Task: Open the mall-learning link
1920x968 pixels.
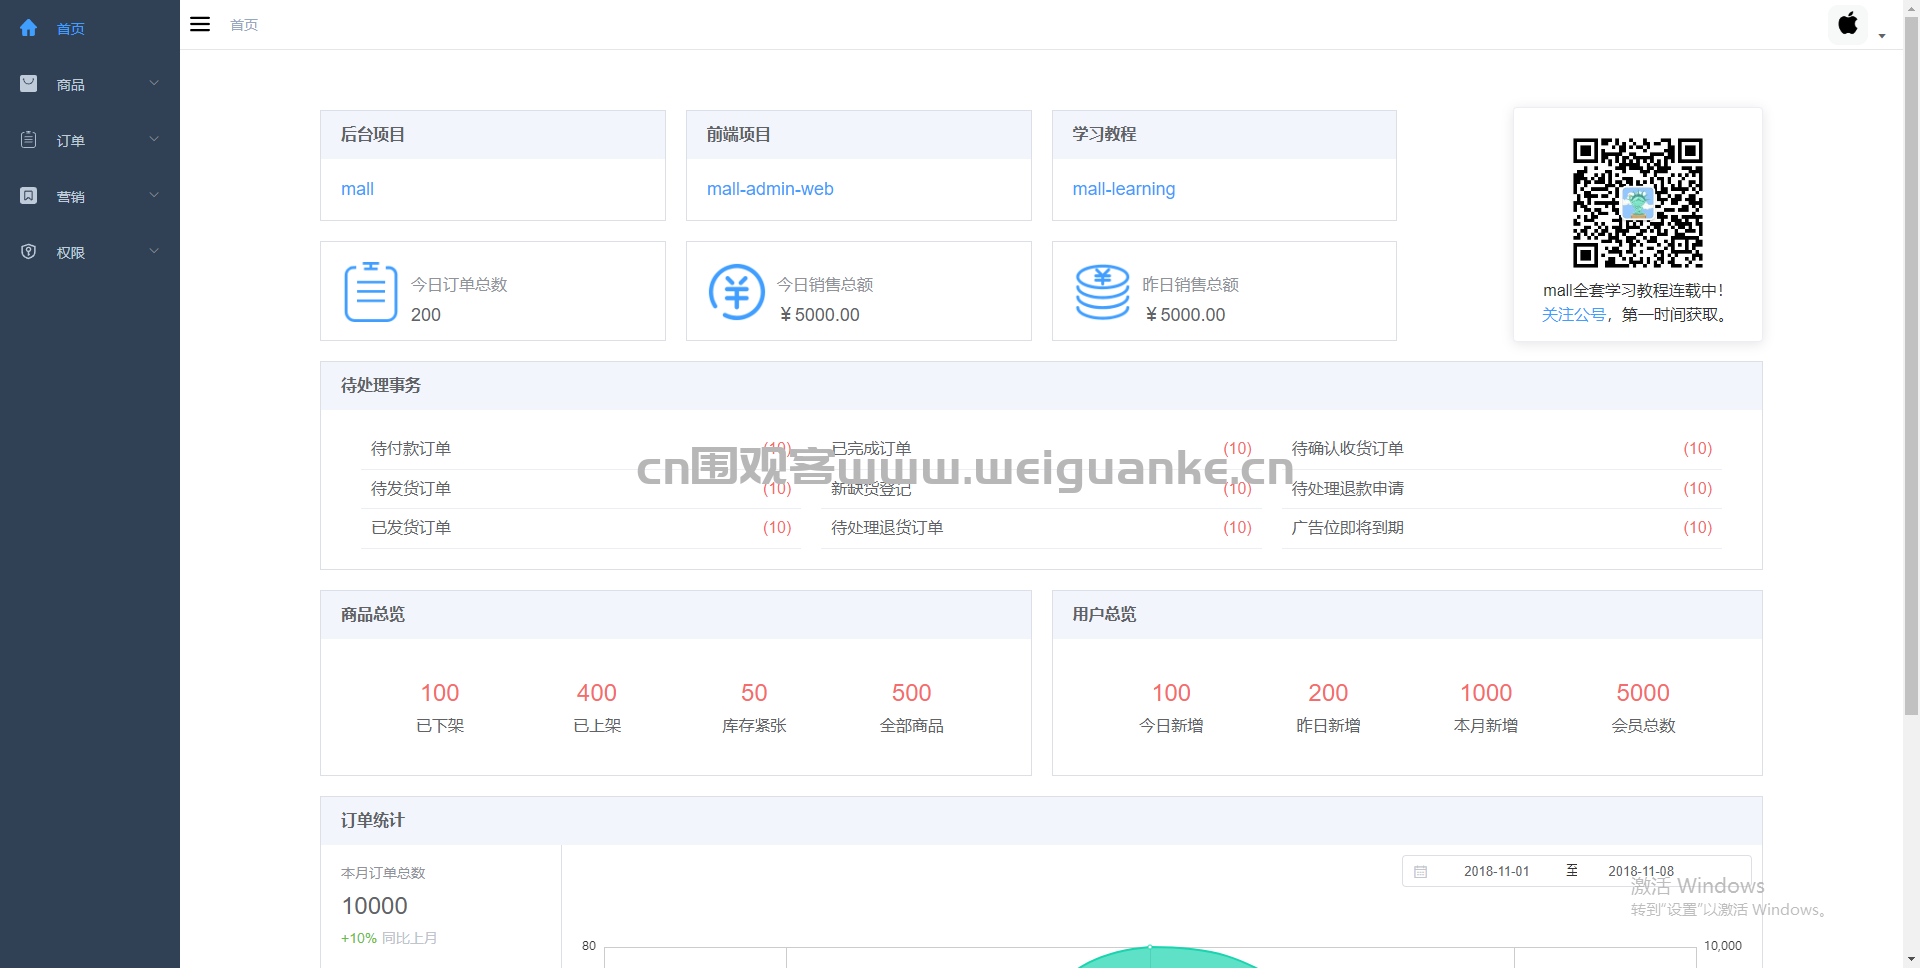Action: click(x=1124, y=189)
